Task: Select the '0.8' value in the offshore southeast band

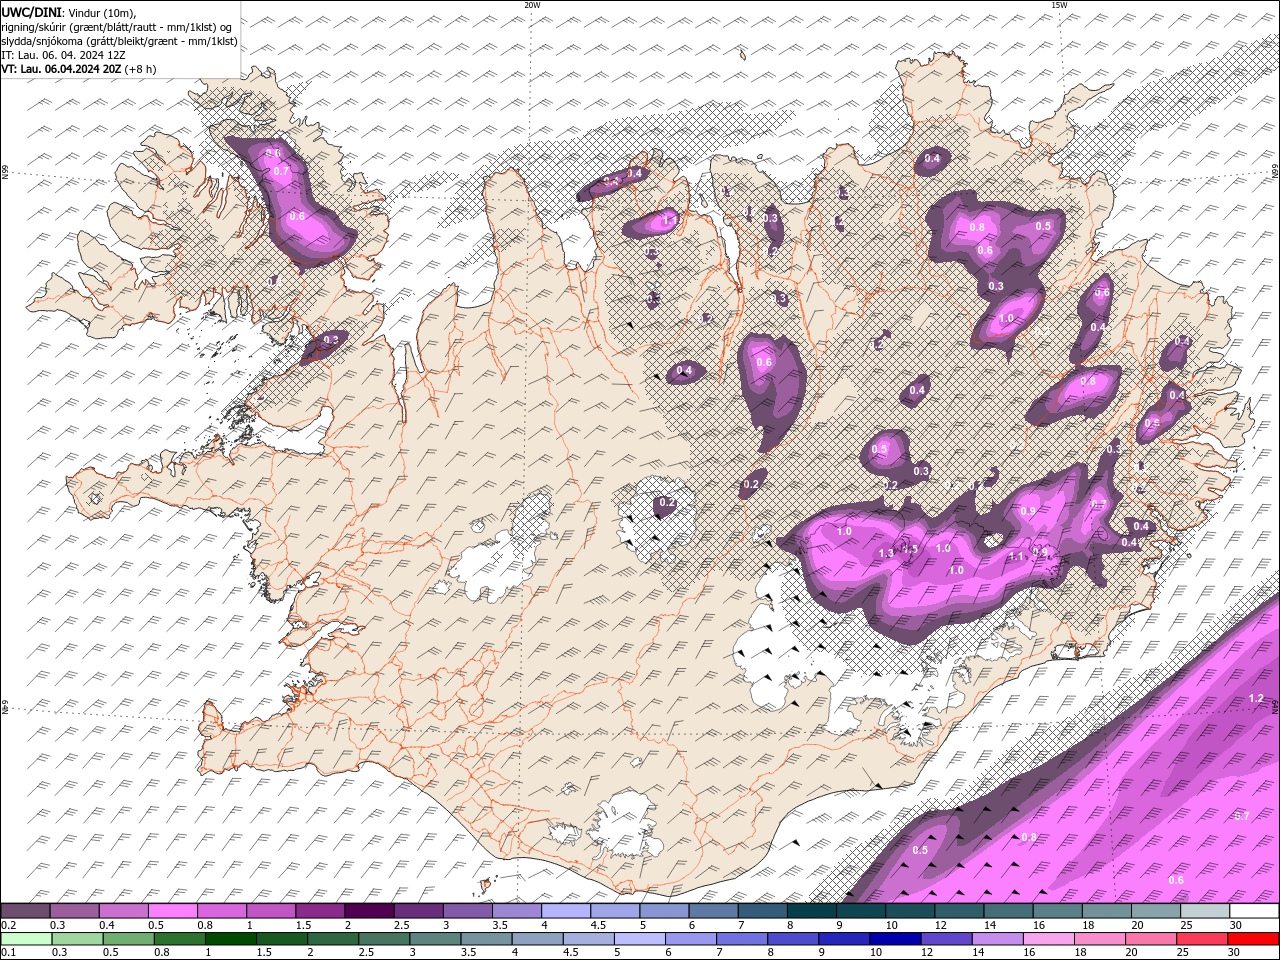Action: click(x=1028, y=837)
